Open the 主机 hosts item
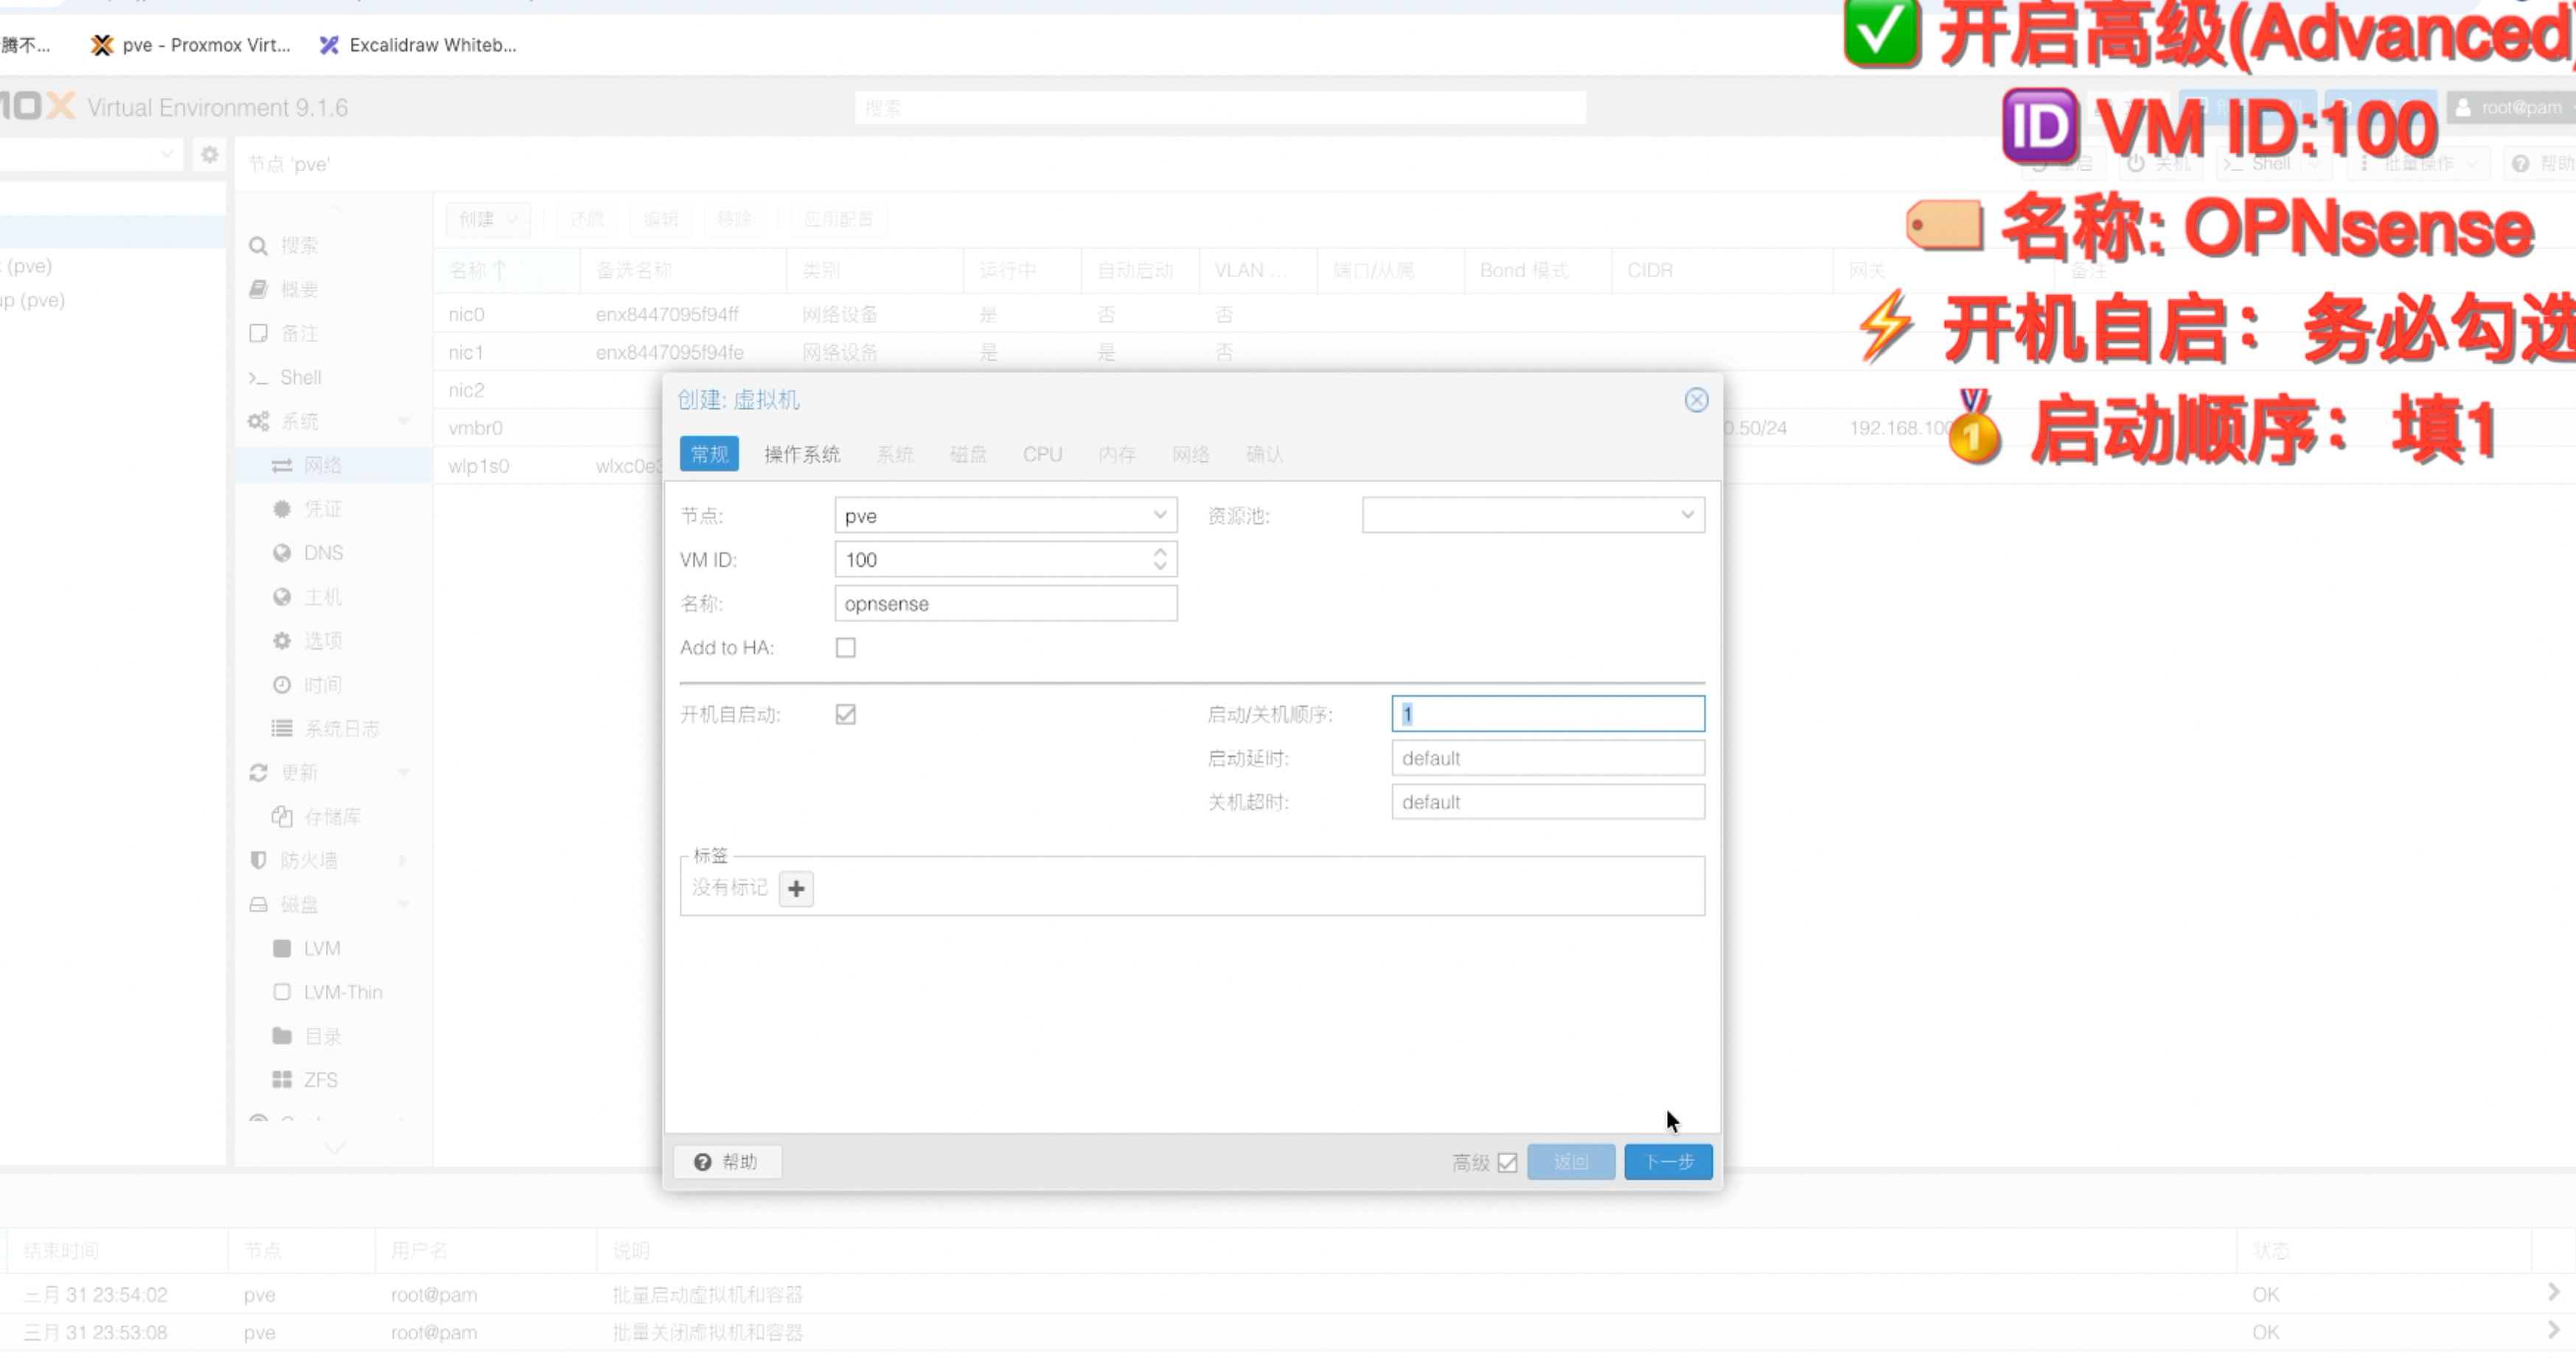Image resolution: width=2576 pixels, height=1358 pixels. pos(322,597)
